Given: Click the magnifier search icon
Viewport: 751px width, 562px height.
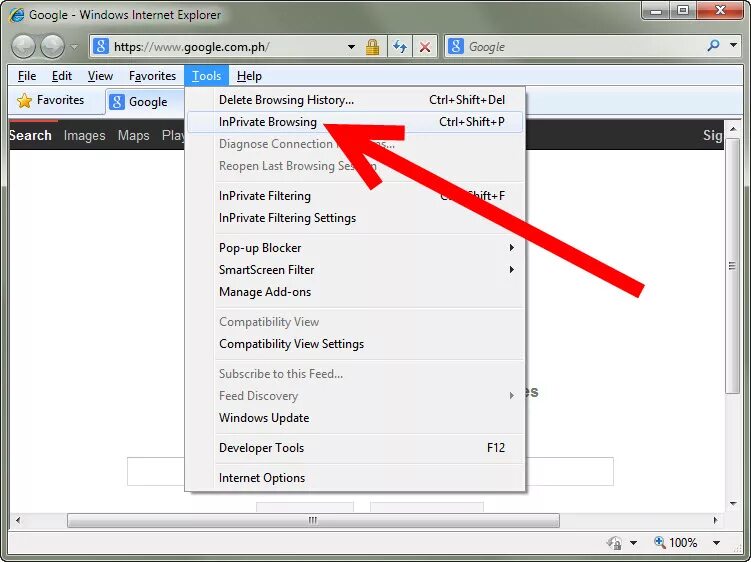Looking at the screenshot, I should pos(713,46).
